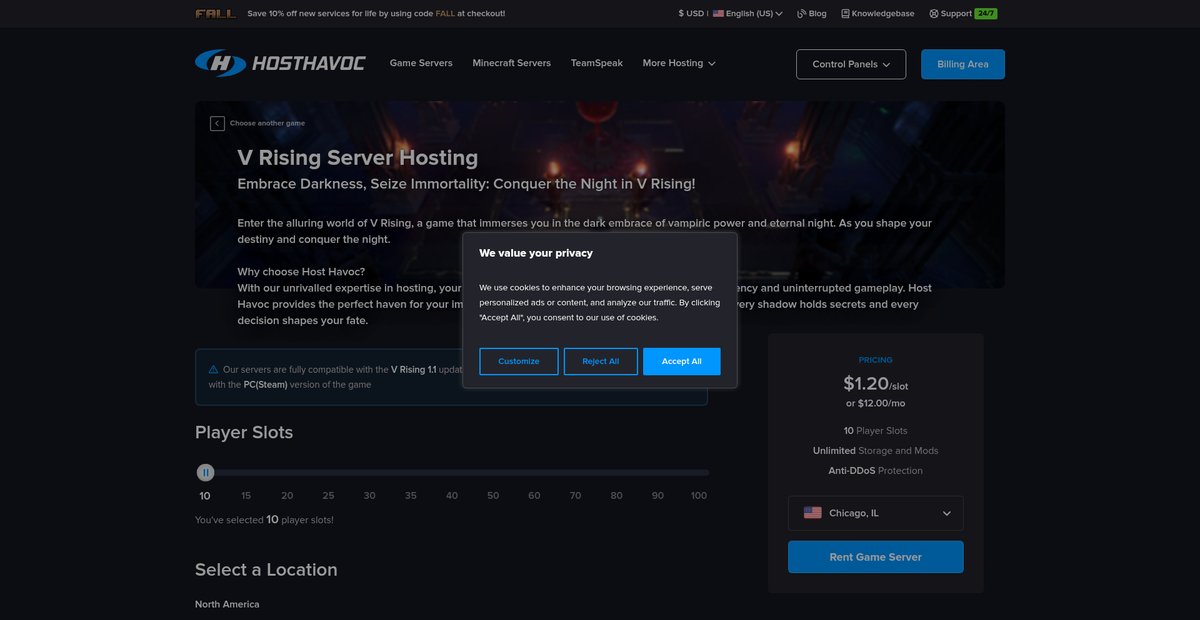
Task: Expand the More Hosting menu
Action: click(679, 63)
